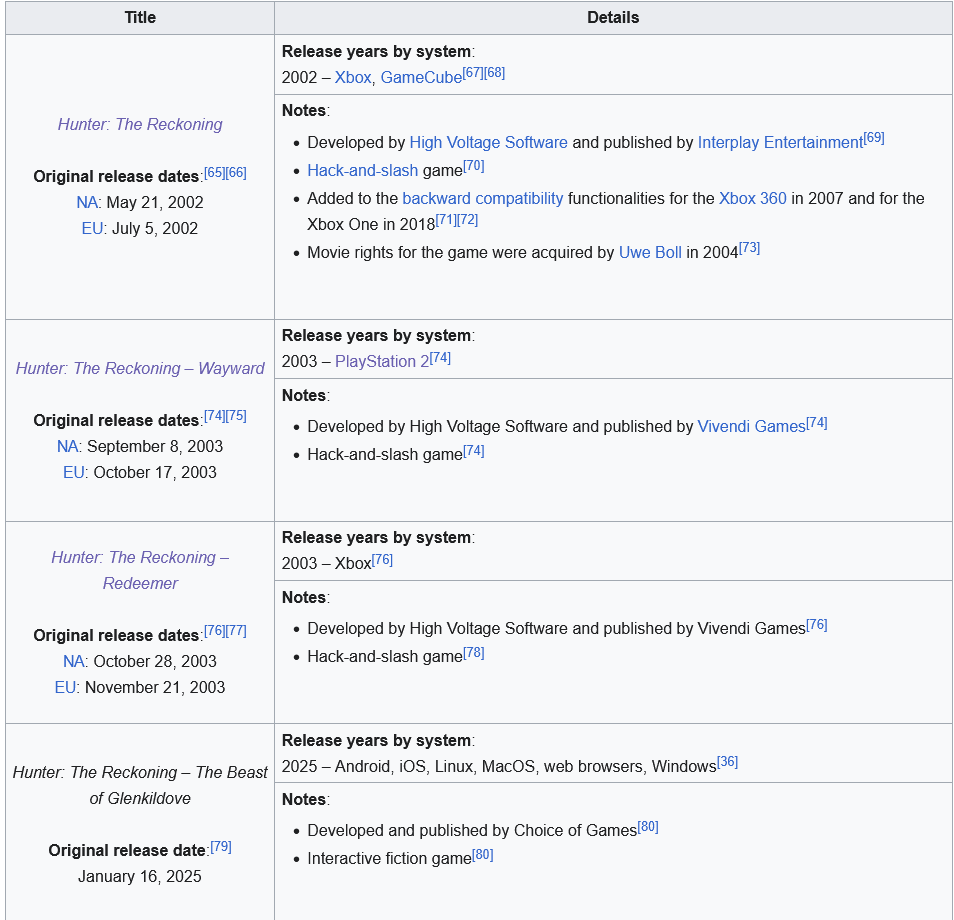
Task: Open citation [75] in Wayward release dates
Action: coord(236,416)
